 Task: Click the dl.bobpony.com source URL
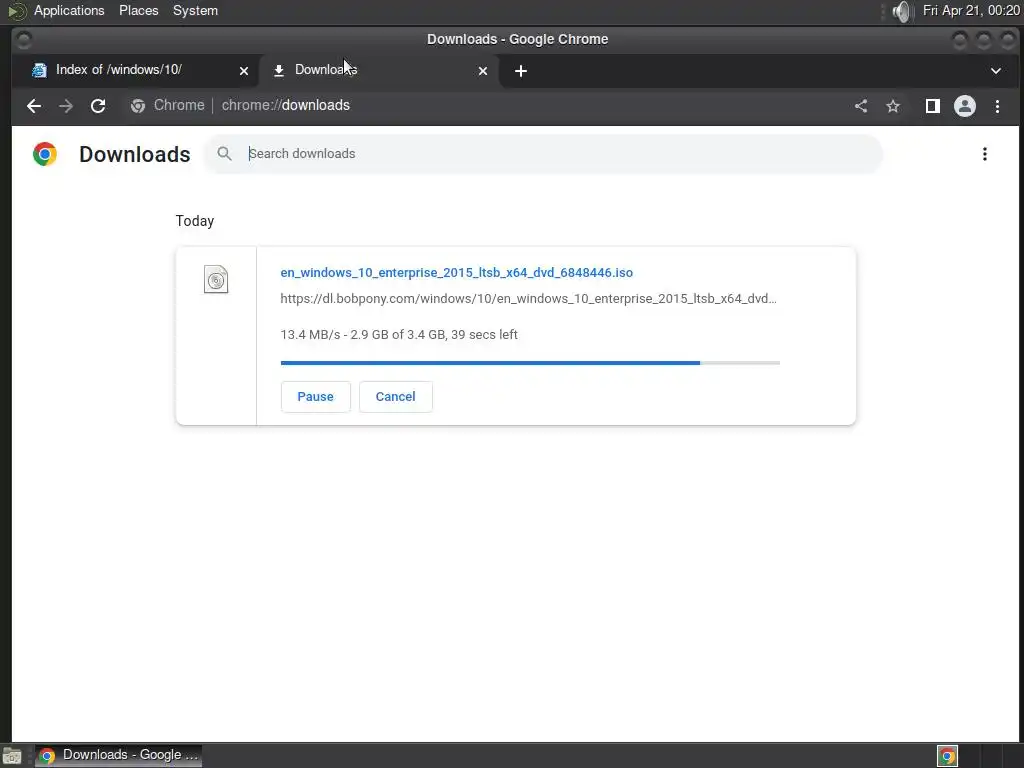tap(528, 298)
